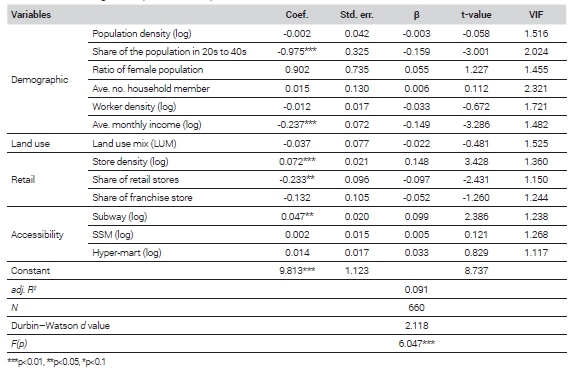Click the Durbin–Watson d value label
571x379 pixels.
click(x=60, y=326)
